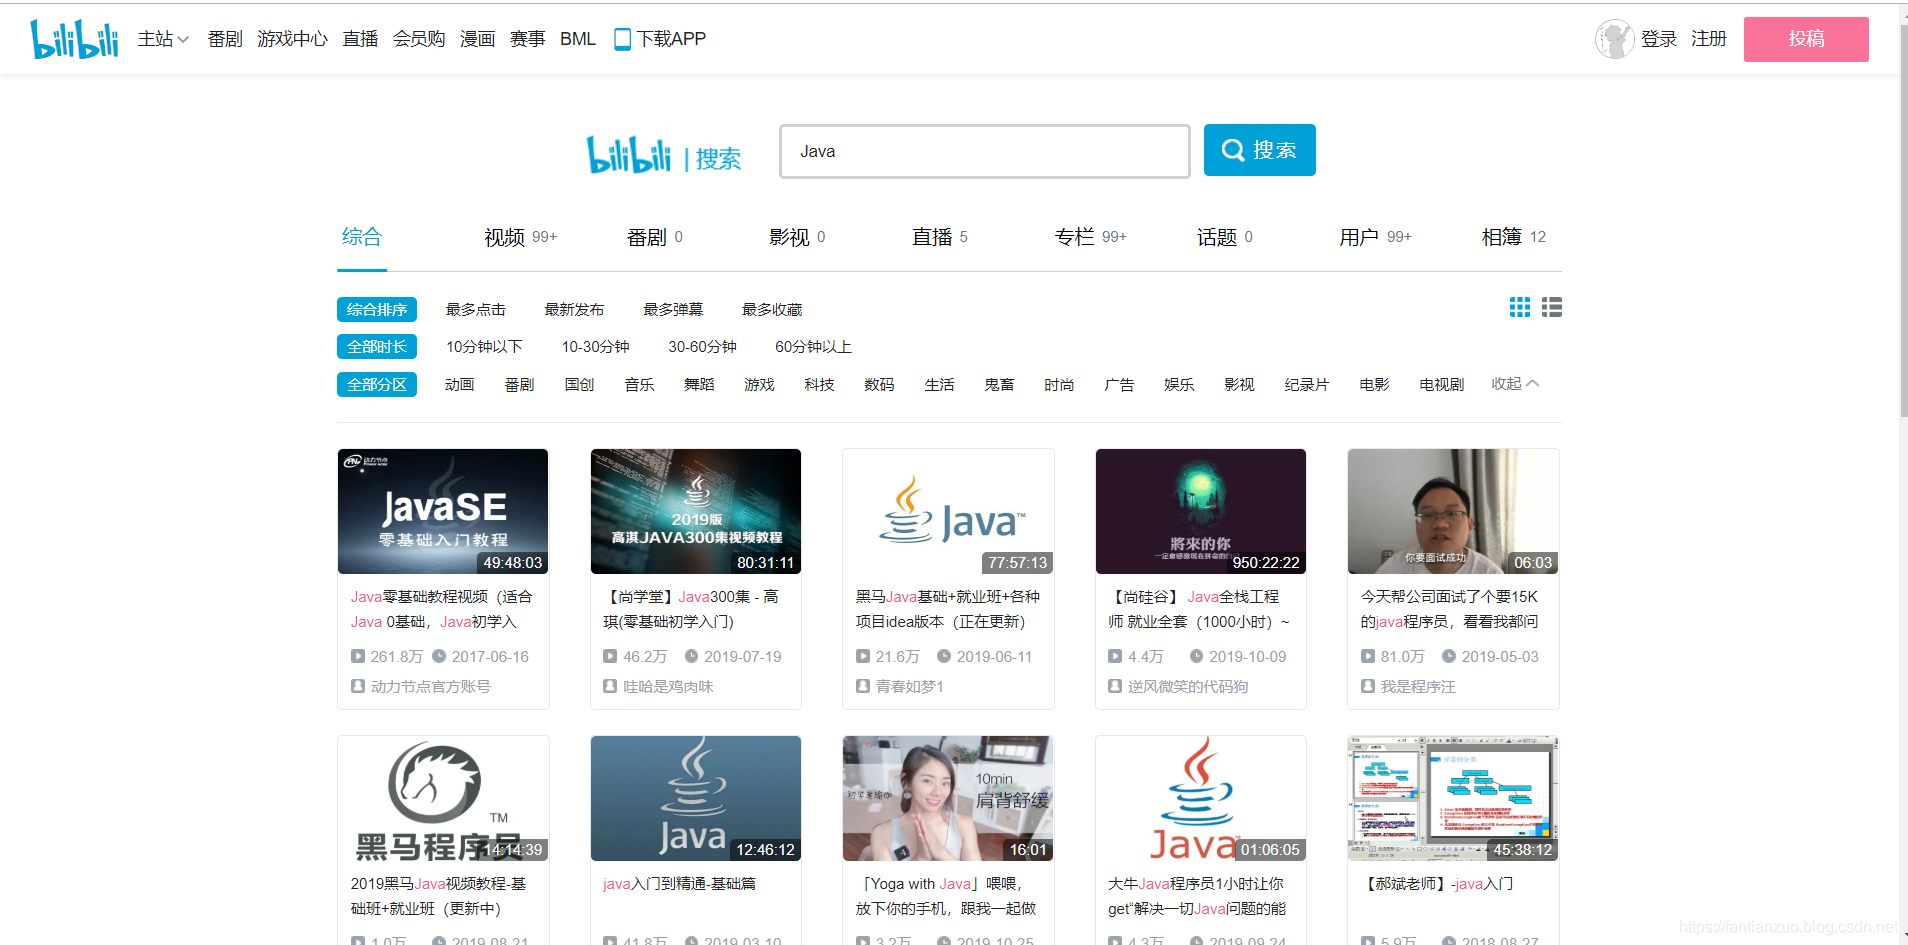Filter duration to 10-30分钟
The height and width of the screenshot is (945, 1908).
pyautogui.click(x=595, y=347)
